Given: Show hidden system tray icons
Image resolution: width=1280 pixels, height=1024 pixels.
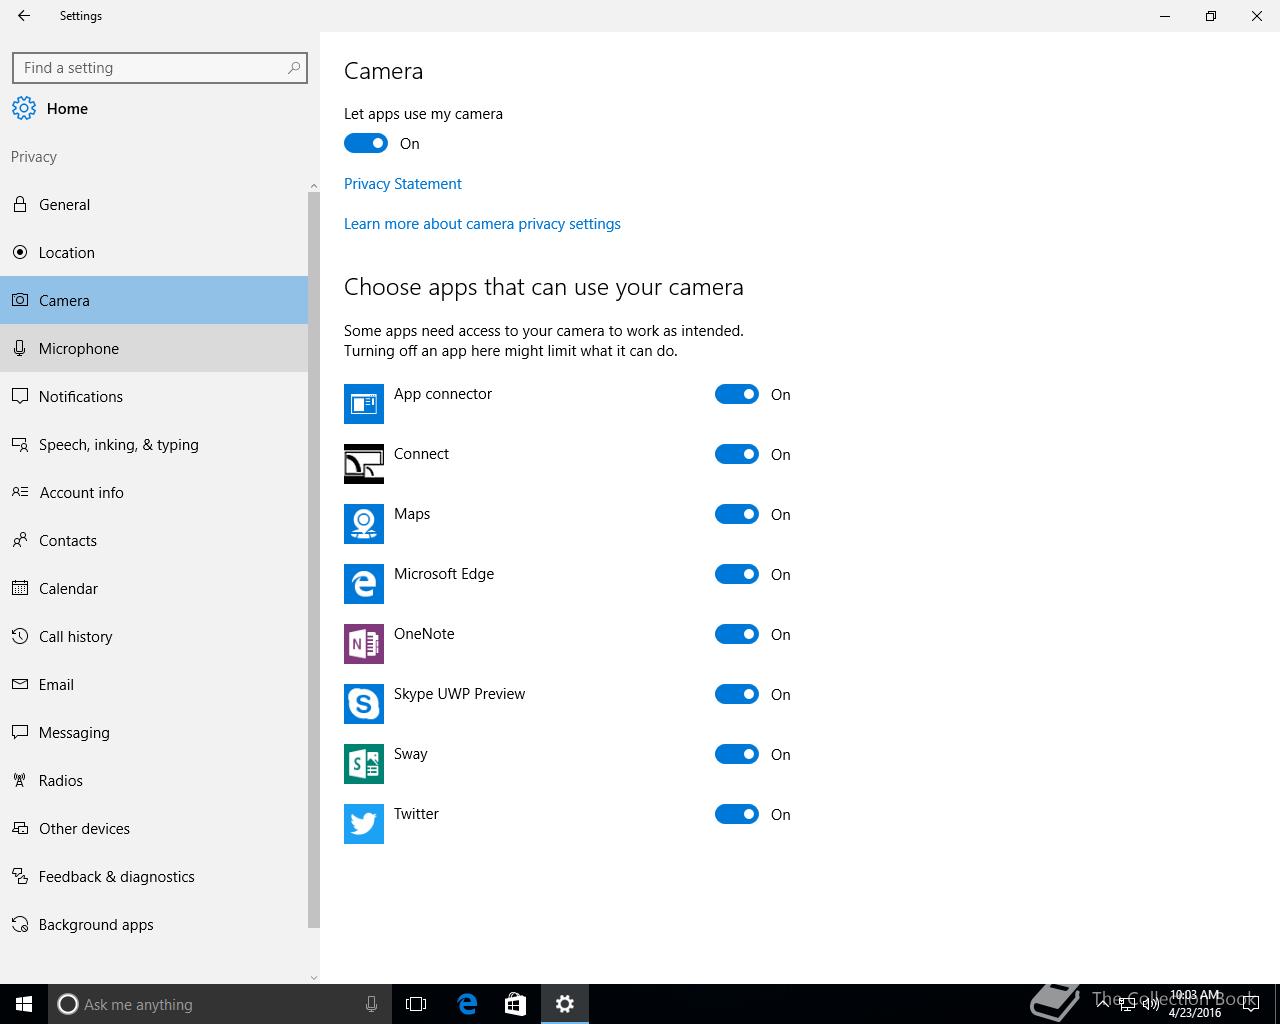Looking at the screenshot, I should pyautogui.click(x=1102, y=1004).
